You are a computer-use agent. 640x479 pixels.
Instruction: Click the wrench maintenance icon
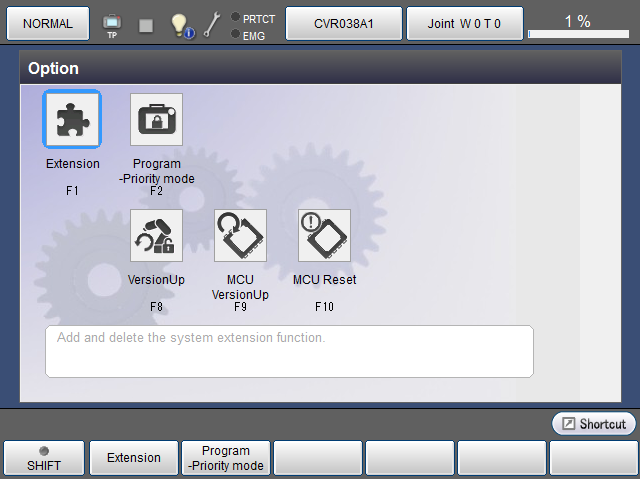pyautogui.click(x=211, y=24)
